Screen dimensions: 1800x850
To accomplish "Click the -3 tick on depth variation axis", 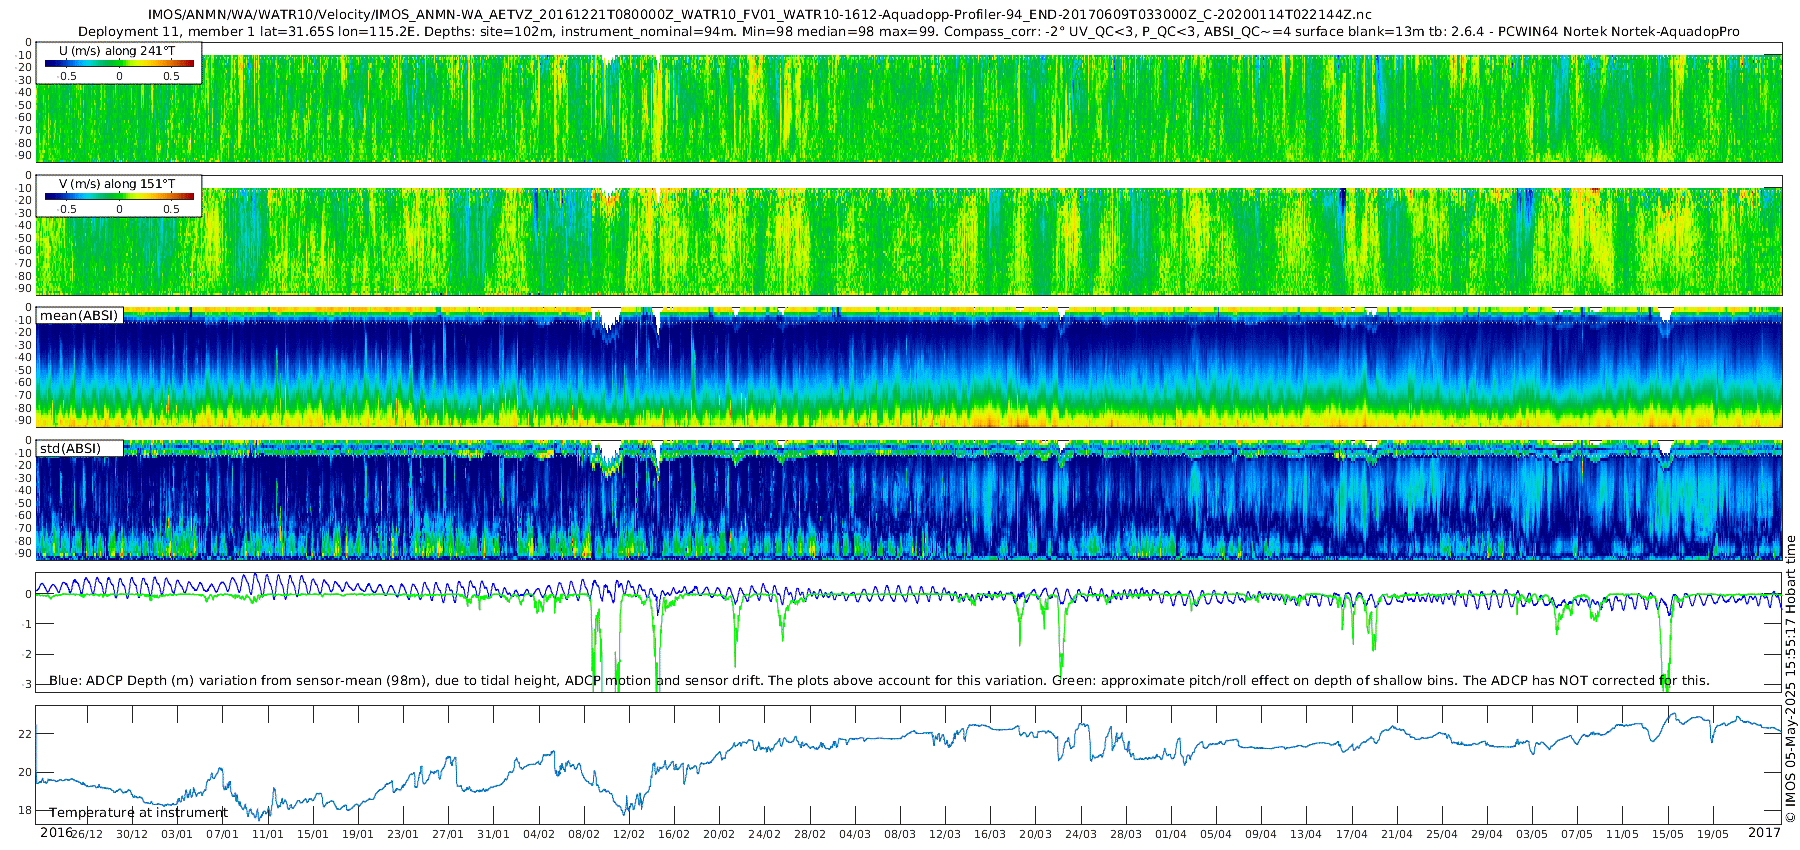I will pyautogui.click(x=27, y=685).
